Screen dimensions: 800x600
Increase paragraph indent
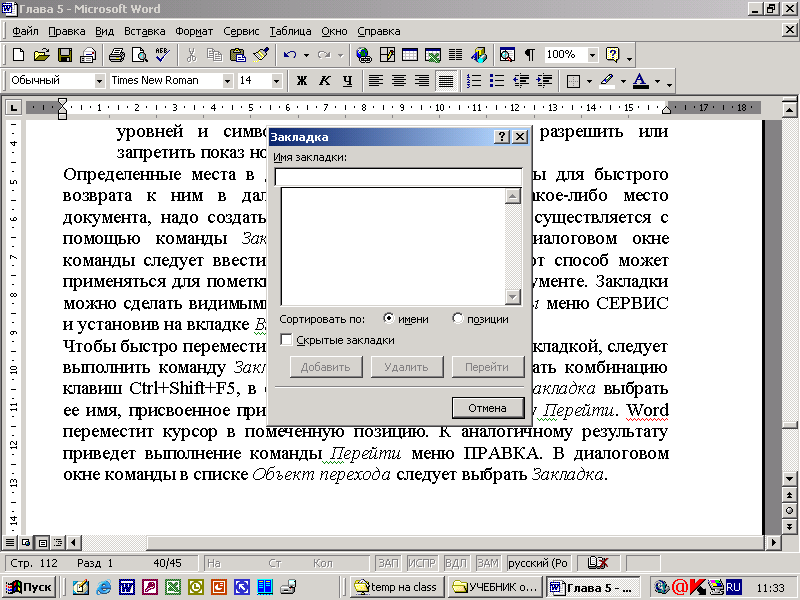tap(544, 81)
